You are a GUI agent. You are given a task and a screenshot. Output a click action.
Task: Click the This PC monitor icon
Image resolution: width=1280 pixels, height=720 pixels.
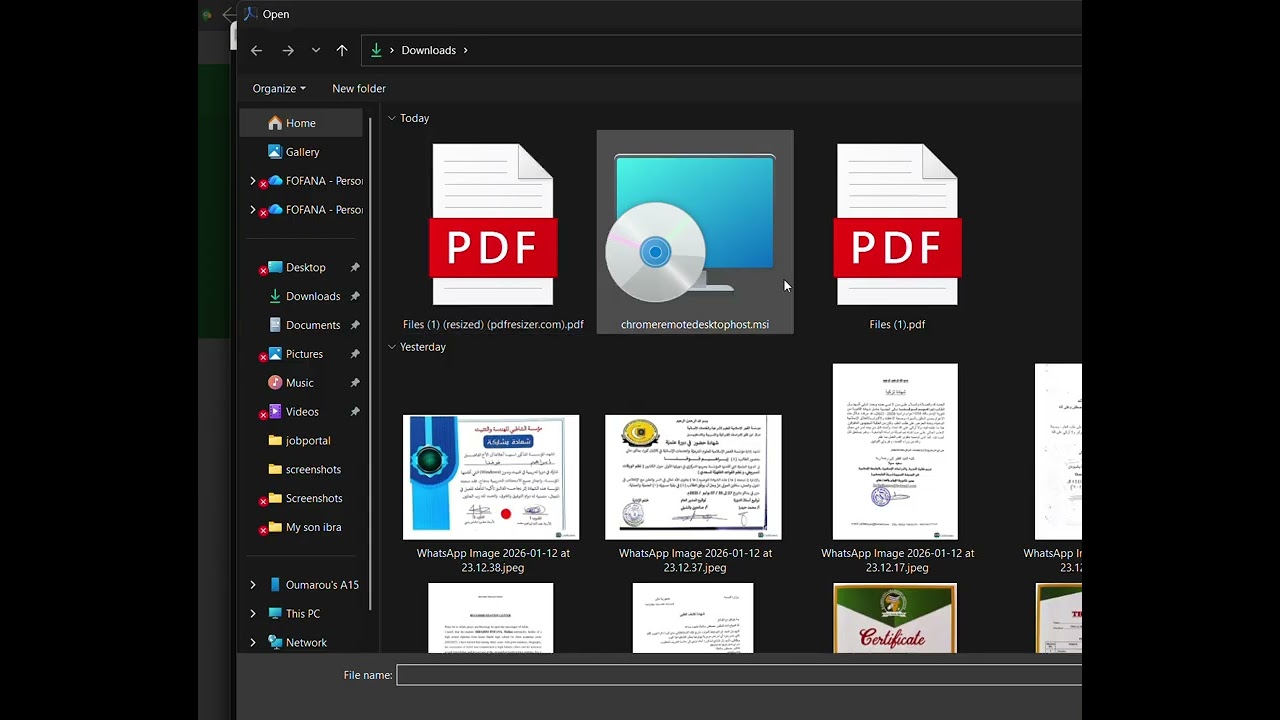[x=275, y=614]
